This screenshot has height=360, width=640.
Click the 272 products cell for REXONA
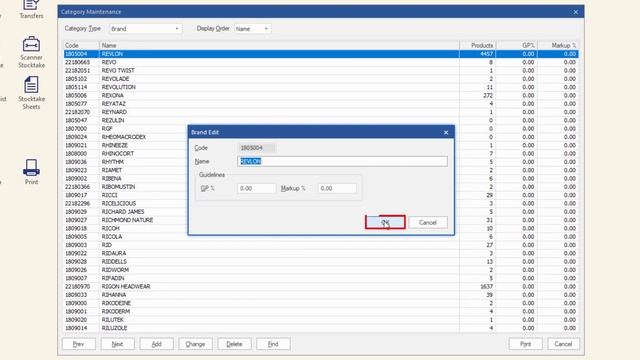[x=478, y=96]
